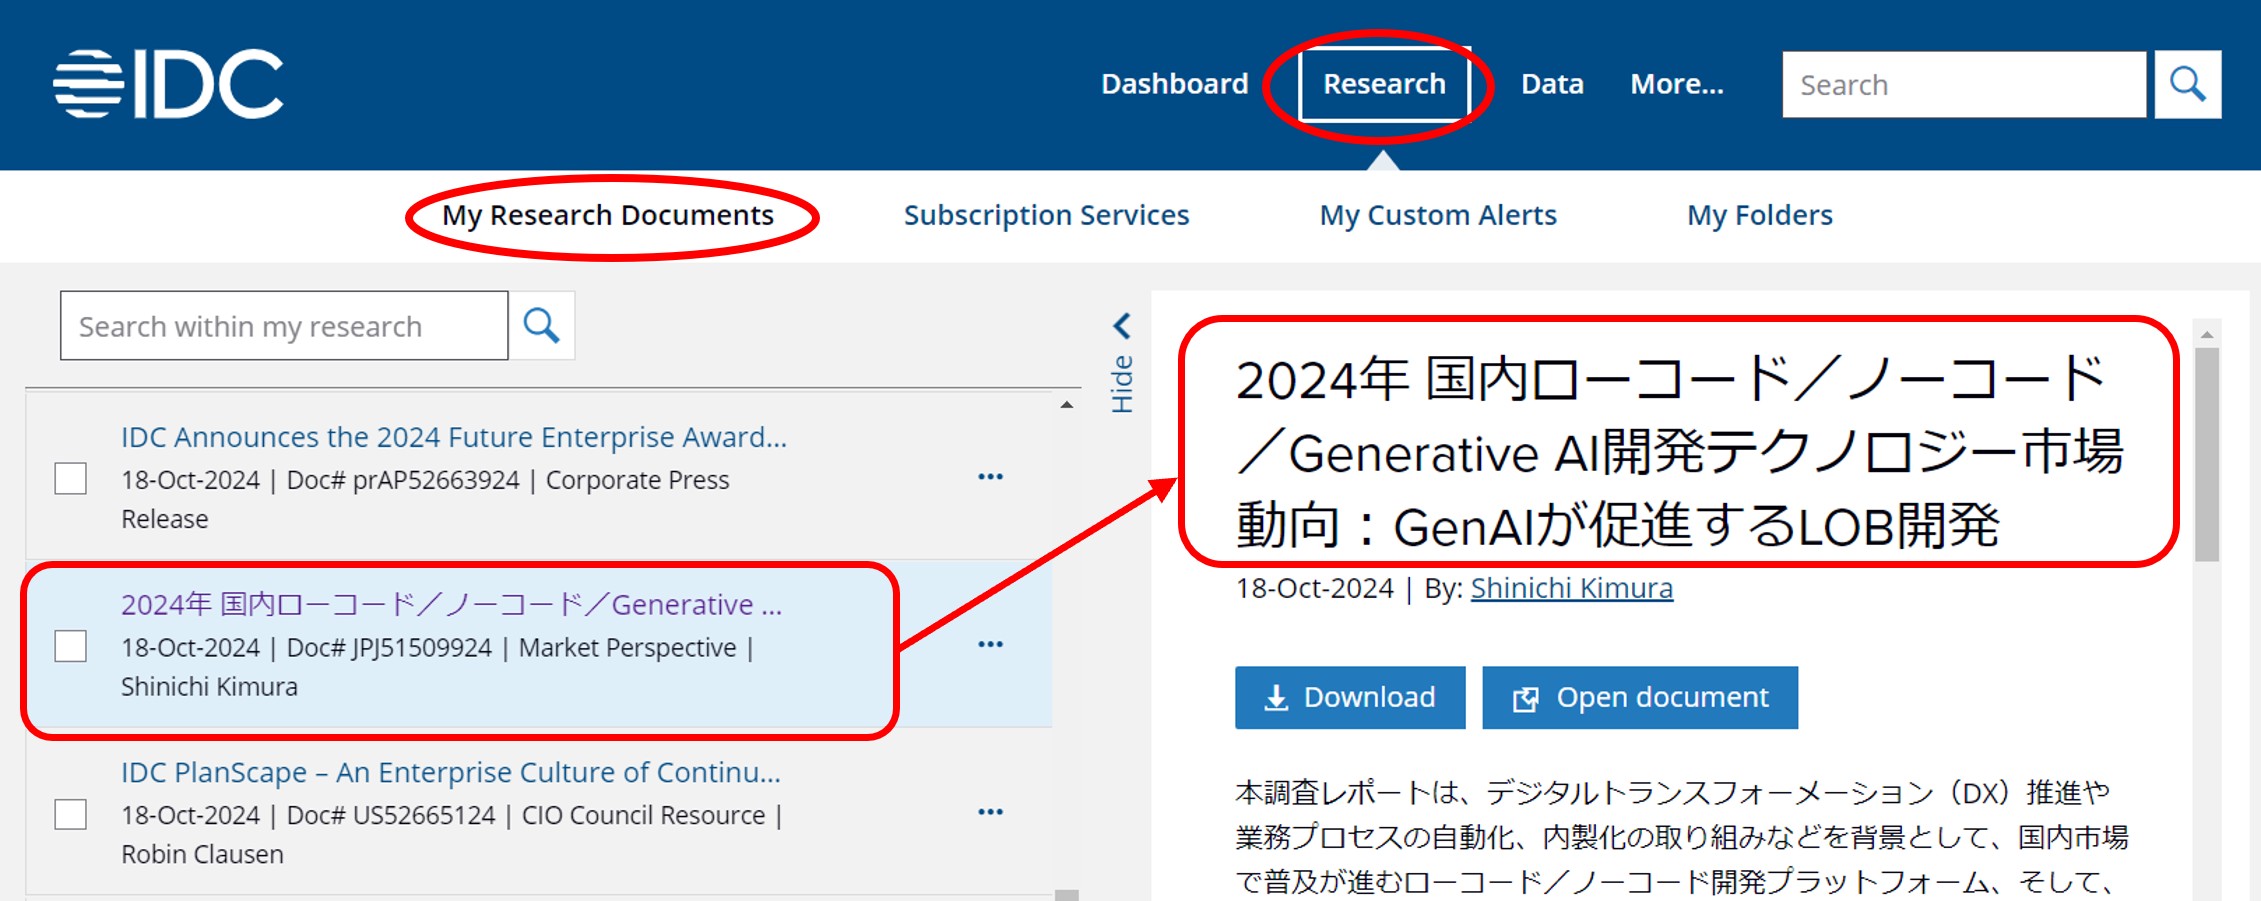Open the Dashboard menu
This screenshot has width=2261, height=901.
coord(1174,84)
